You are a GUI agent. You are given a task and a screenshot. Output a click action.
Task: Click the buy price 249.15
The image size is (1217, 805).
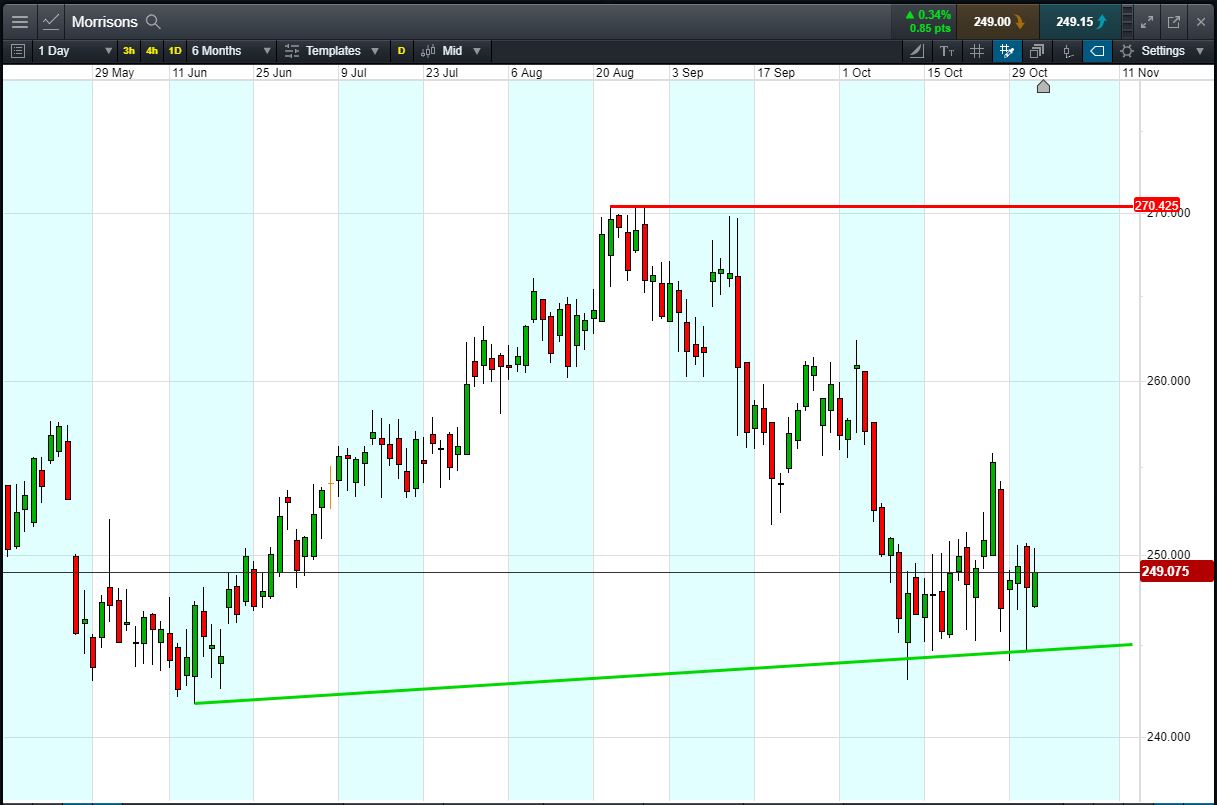(x=1080, y=21)
